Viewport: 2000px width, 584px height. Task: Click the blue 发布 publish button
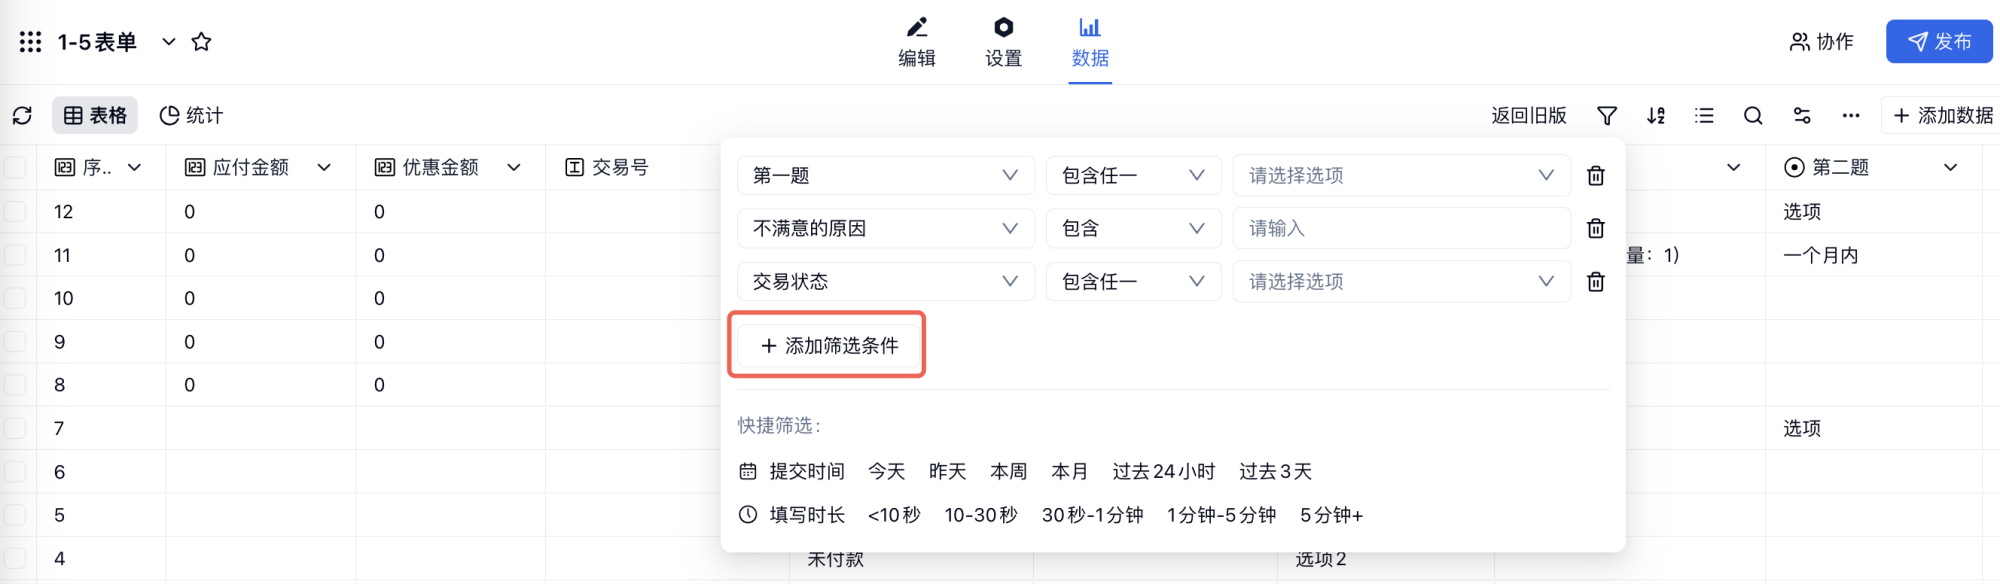1939,42
